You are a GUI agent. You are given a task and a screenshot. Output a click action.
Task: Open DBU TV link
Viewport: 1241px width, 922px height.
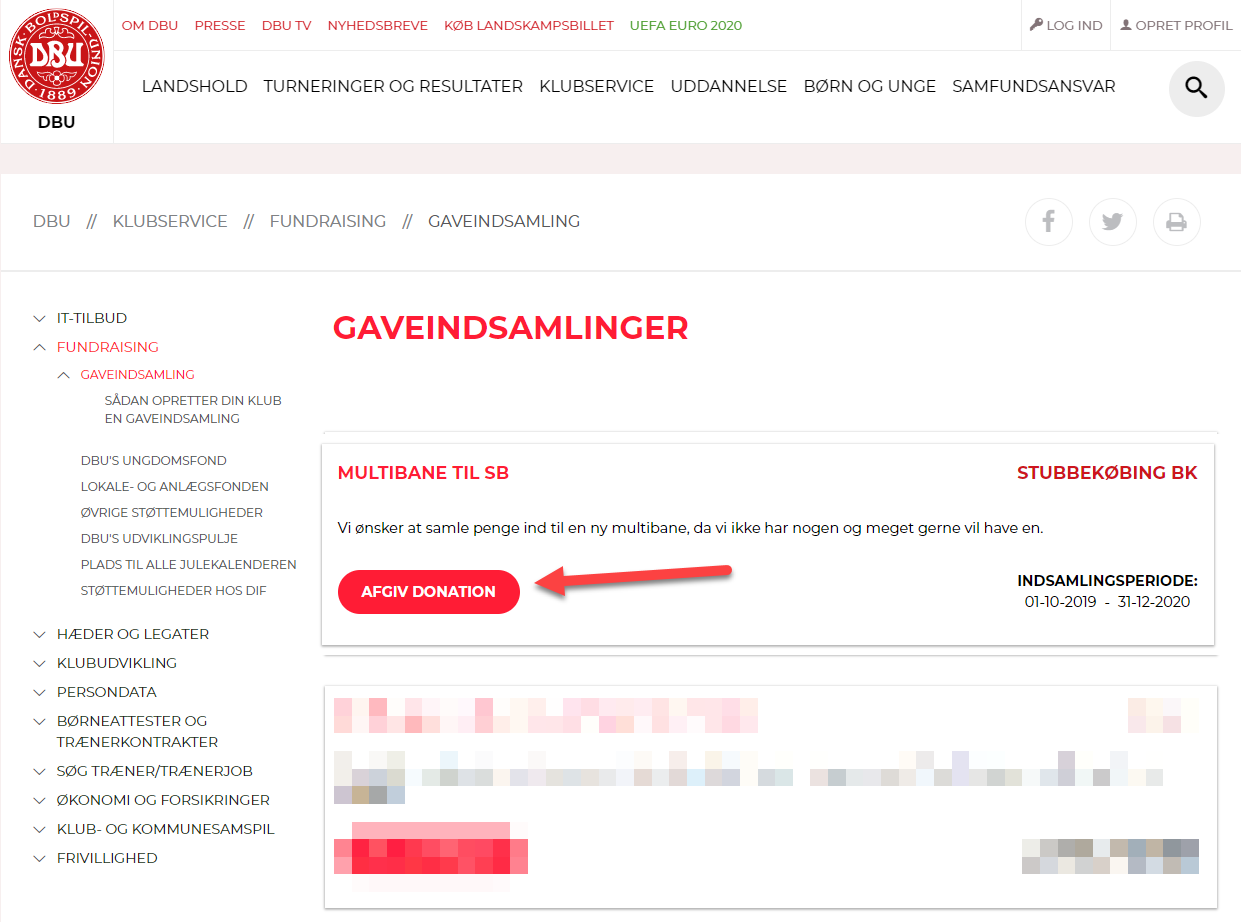tap(287, 26)
